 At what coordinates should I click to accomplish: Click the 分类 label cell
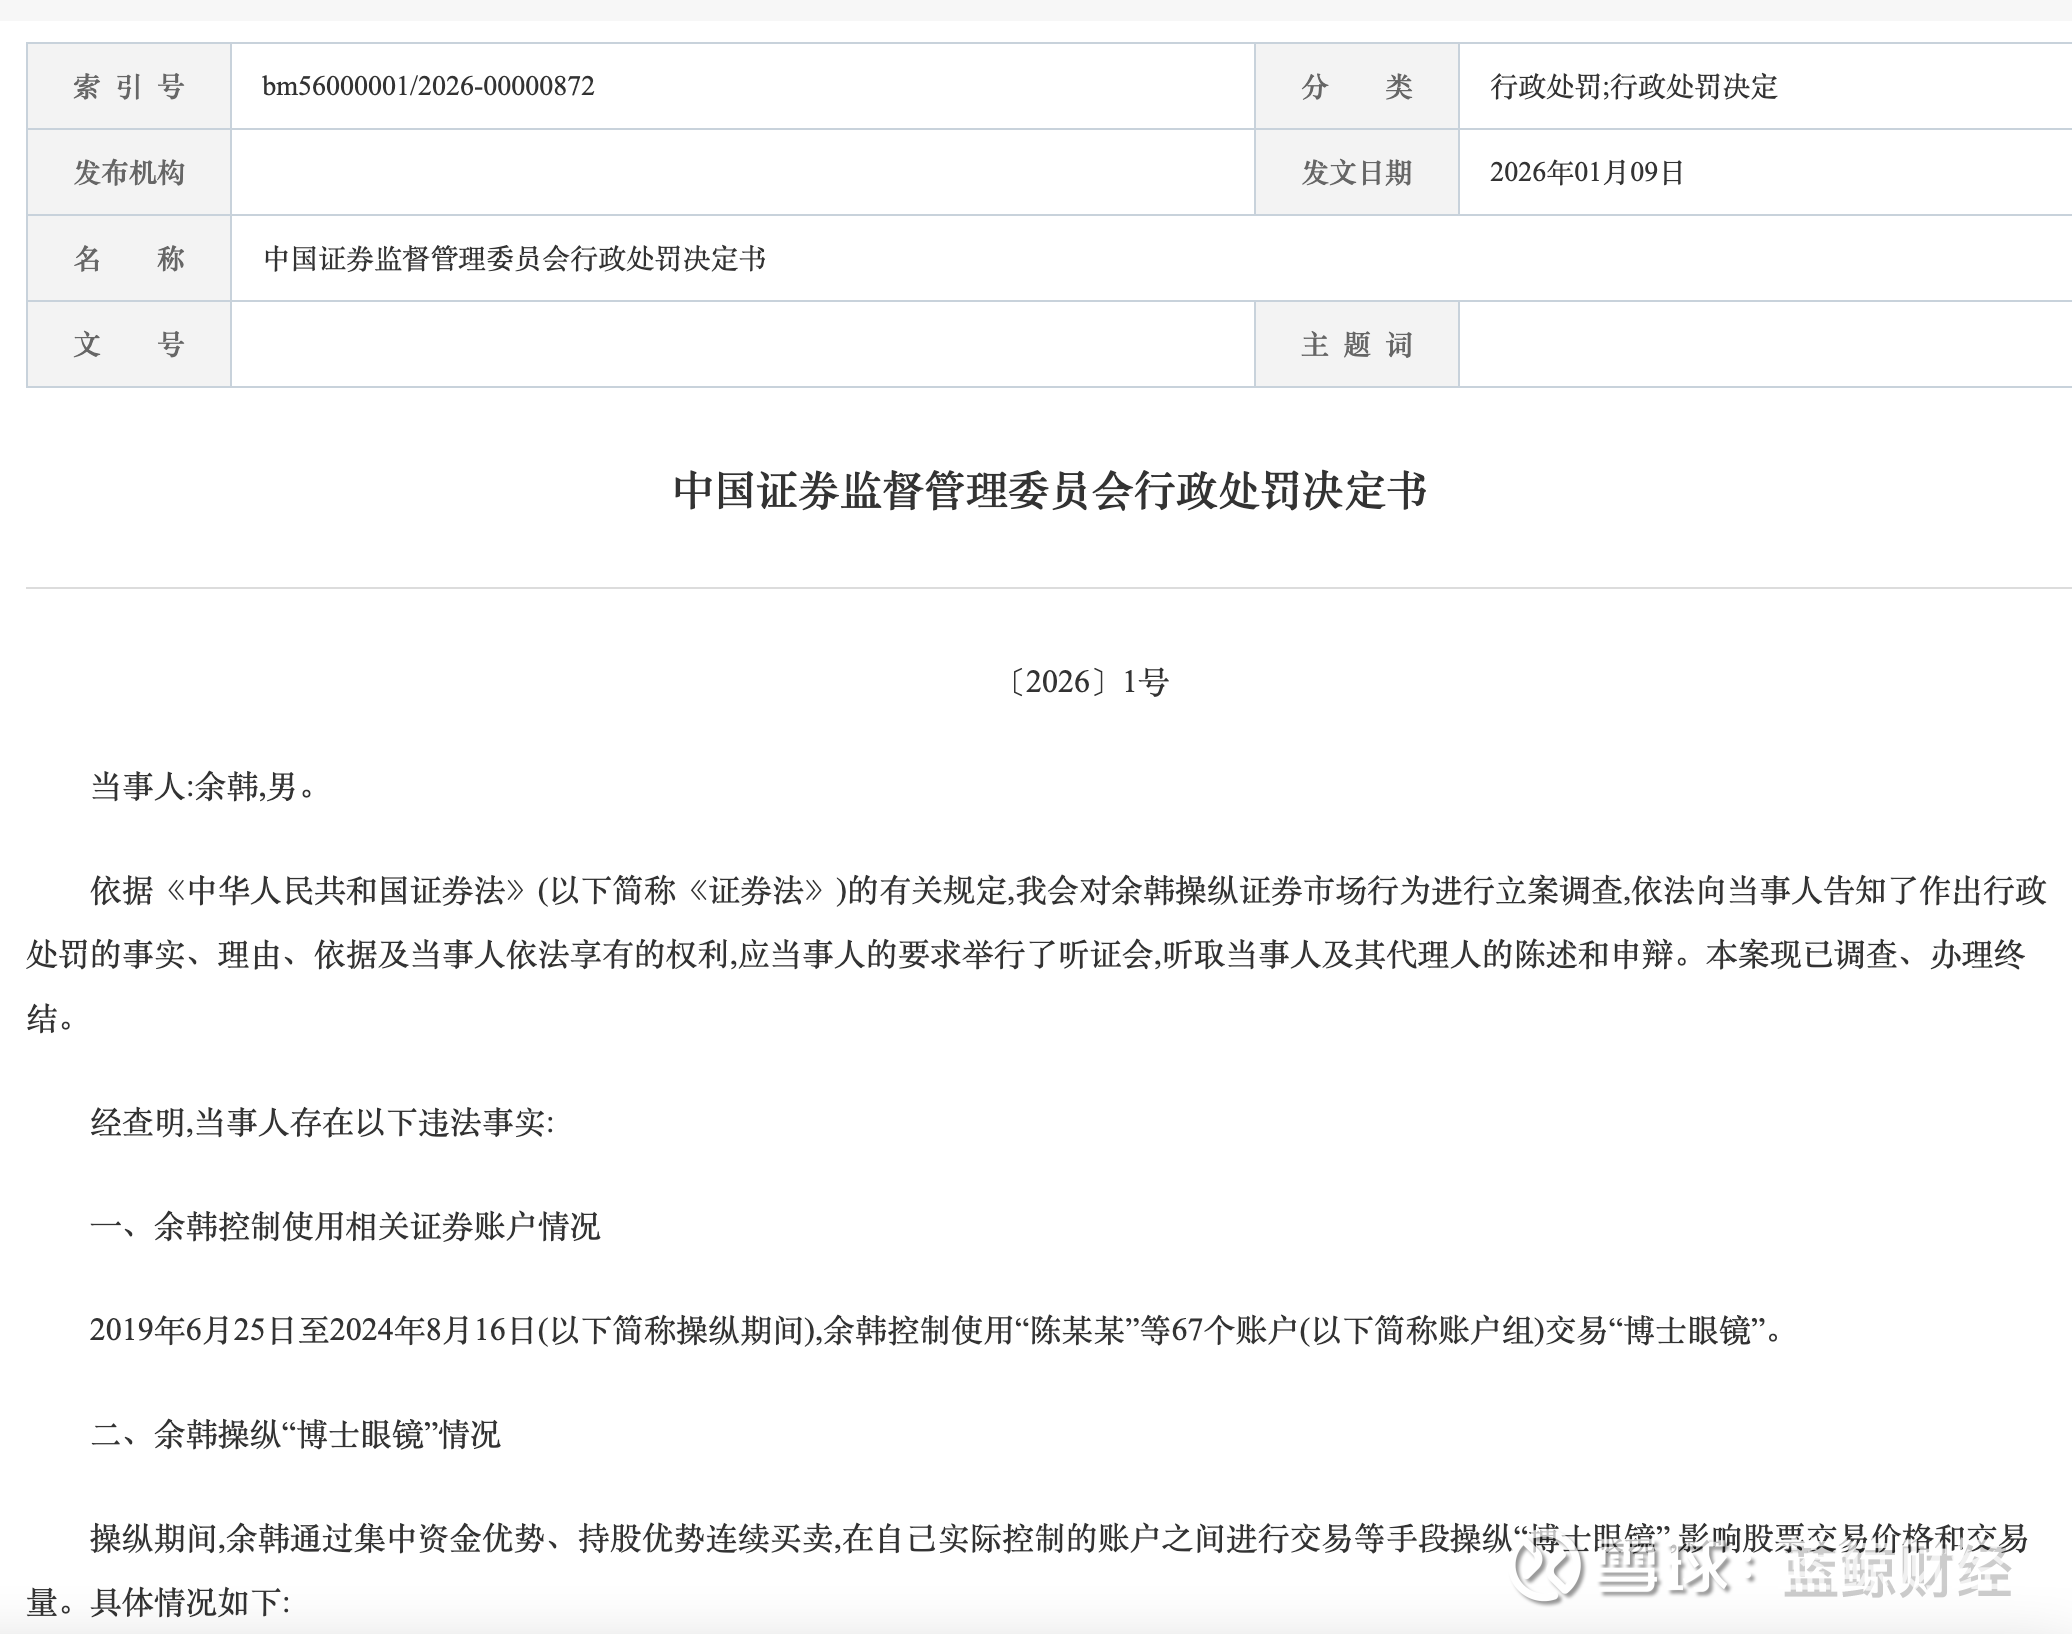tap(1356, 87)
